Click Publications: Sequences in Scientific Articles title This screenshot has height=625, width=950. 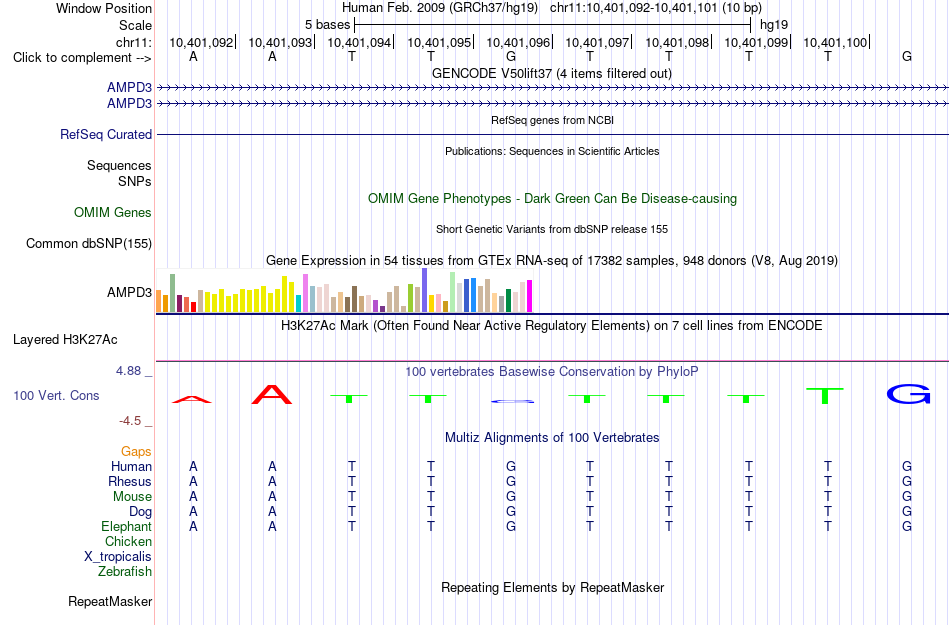pos(552,151)
